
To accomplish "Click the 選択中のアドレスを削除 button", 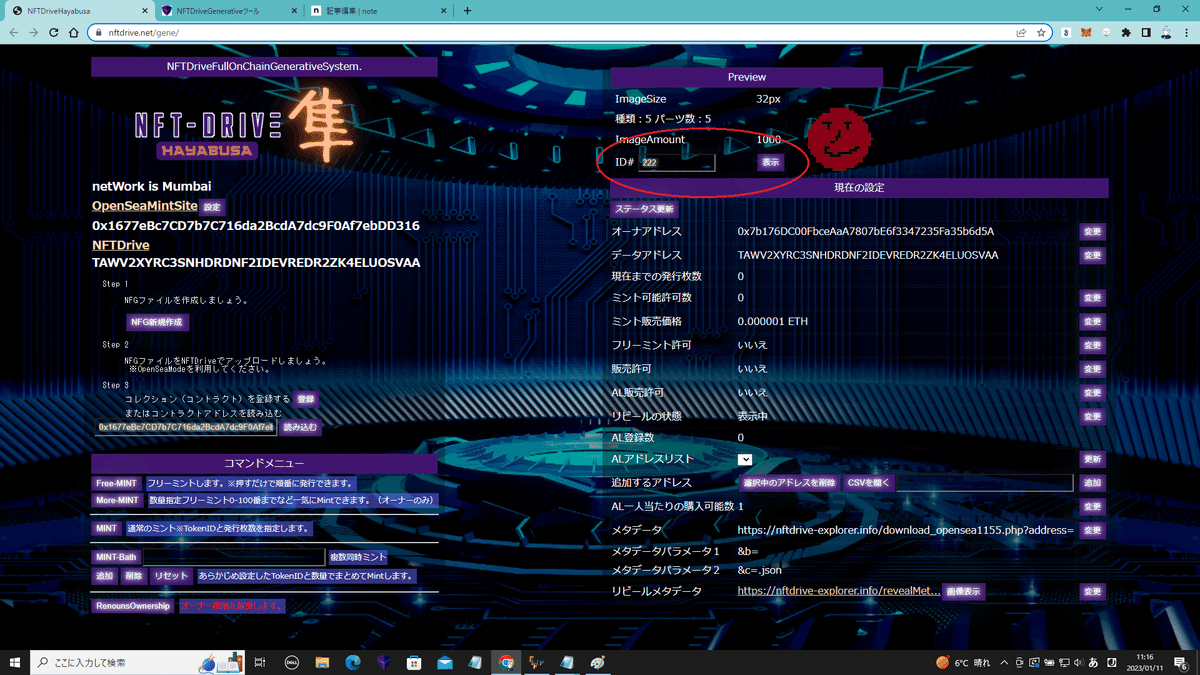I will click(x=790, y=483).
